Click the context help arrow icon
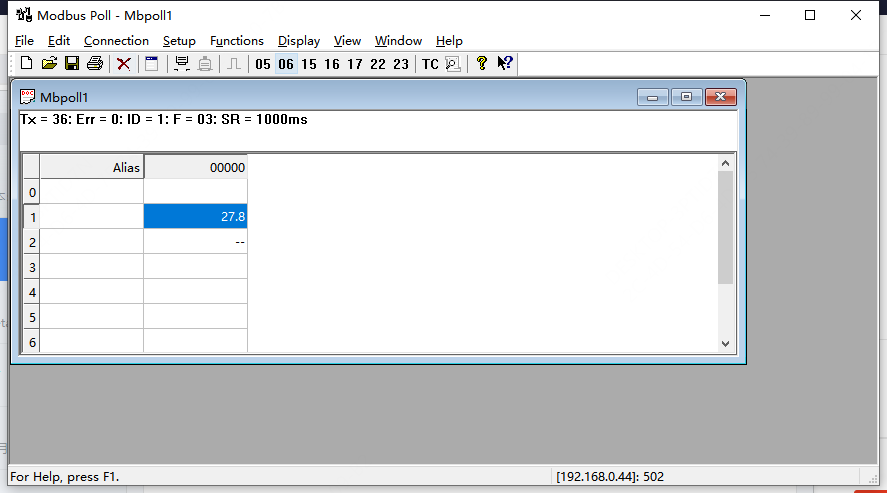Screen dimensions: 887x493 point(505,63)
